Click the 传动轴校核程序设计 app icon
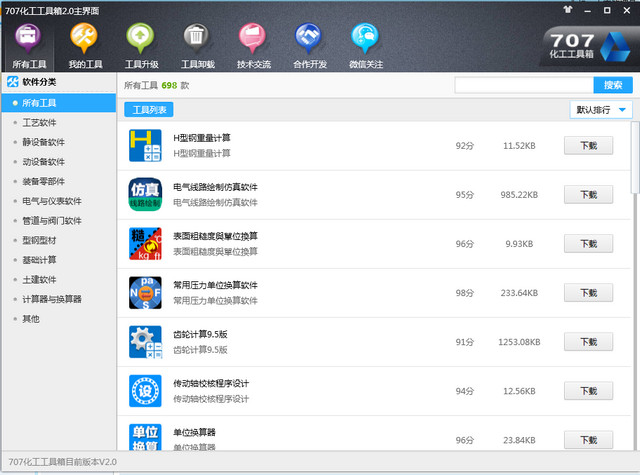This screenshot has height=475, width=640. point(145,391)
